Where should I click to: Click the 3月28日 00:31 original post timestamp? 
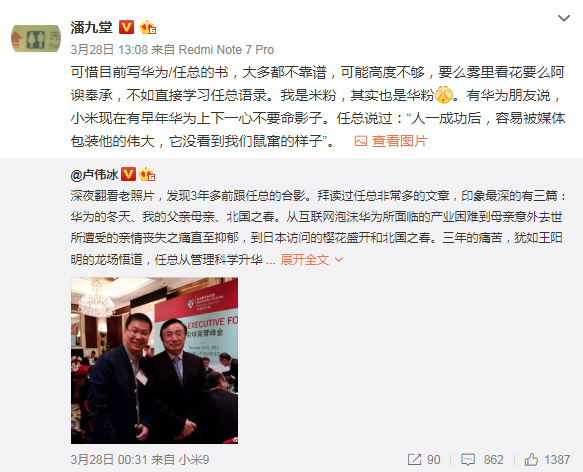tap(109, 460)
